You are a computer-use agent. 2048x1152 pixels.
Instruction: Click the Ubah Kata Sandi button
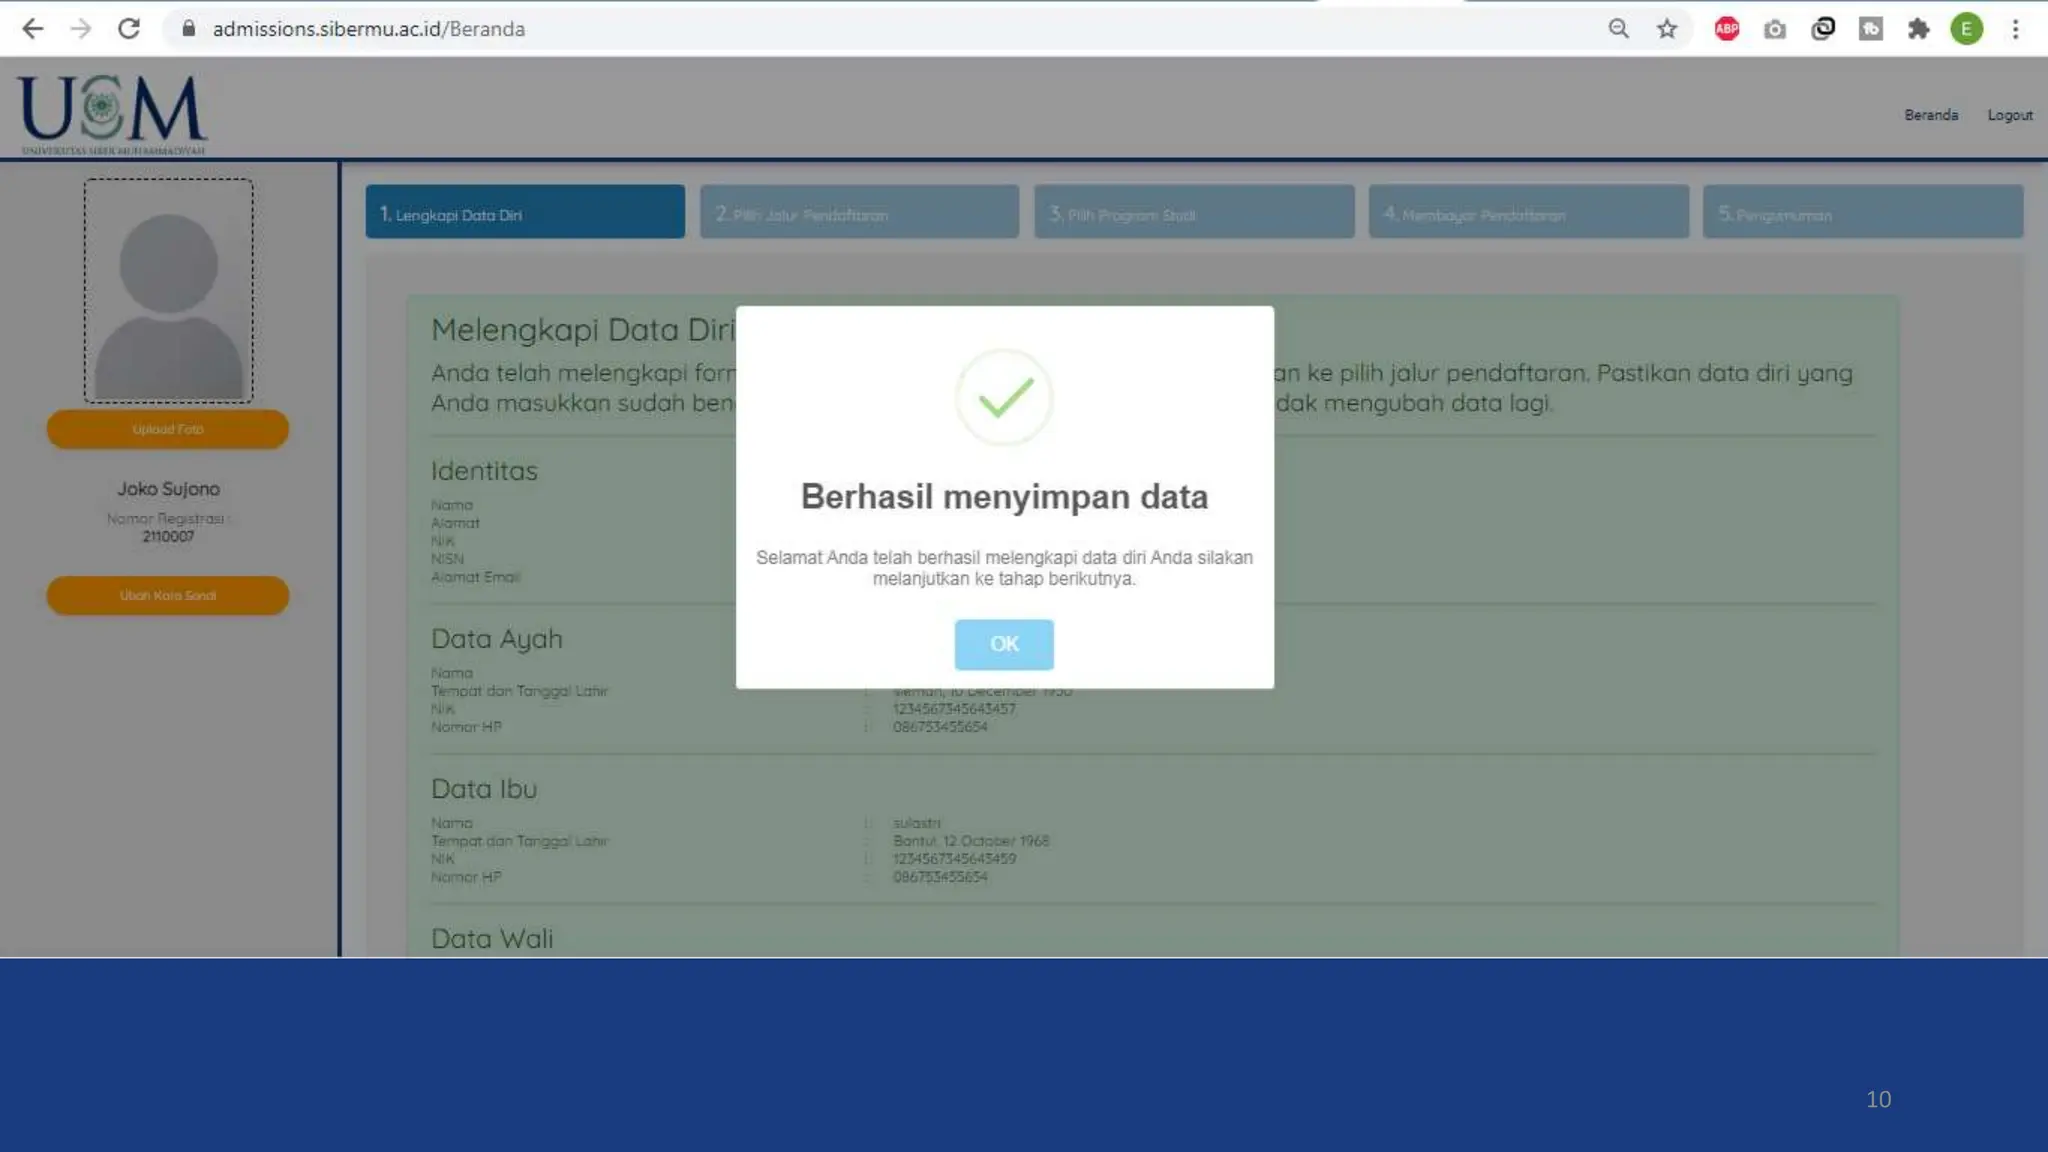(168, 595)
